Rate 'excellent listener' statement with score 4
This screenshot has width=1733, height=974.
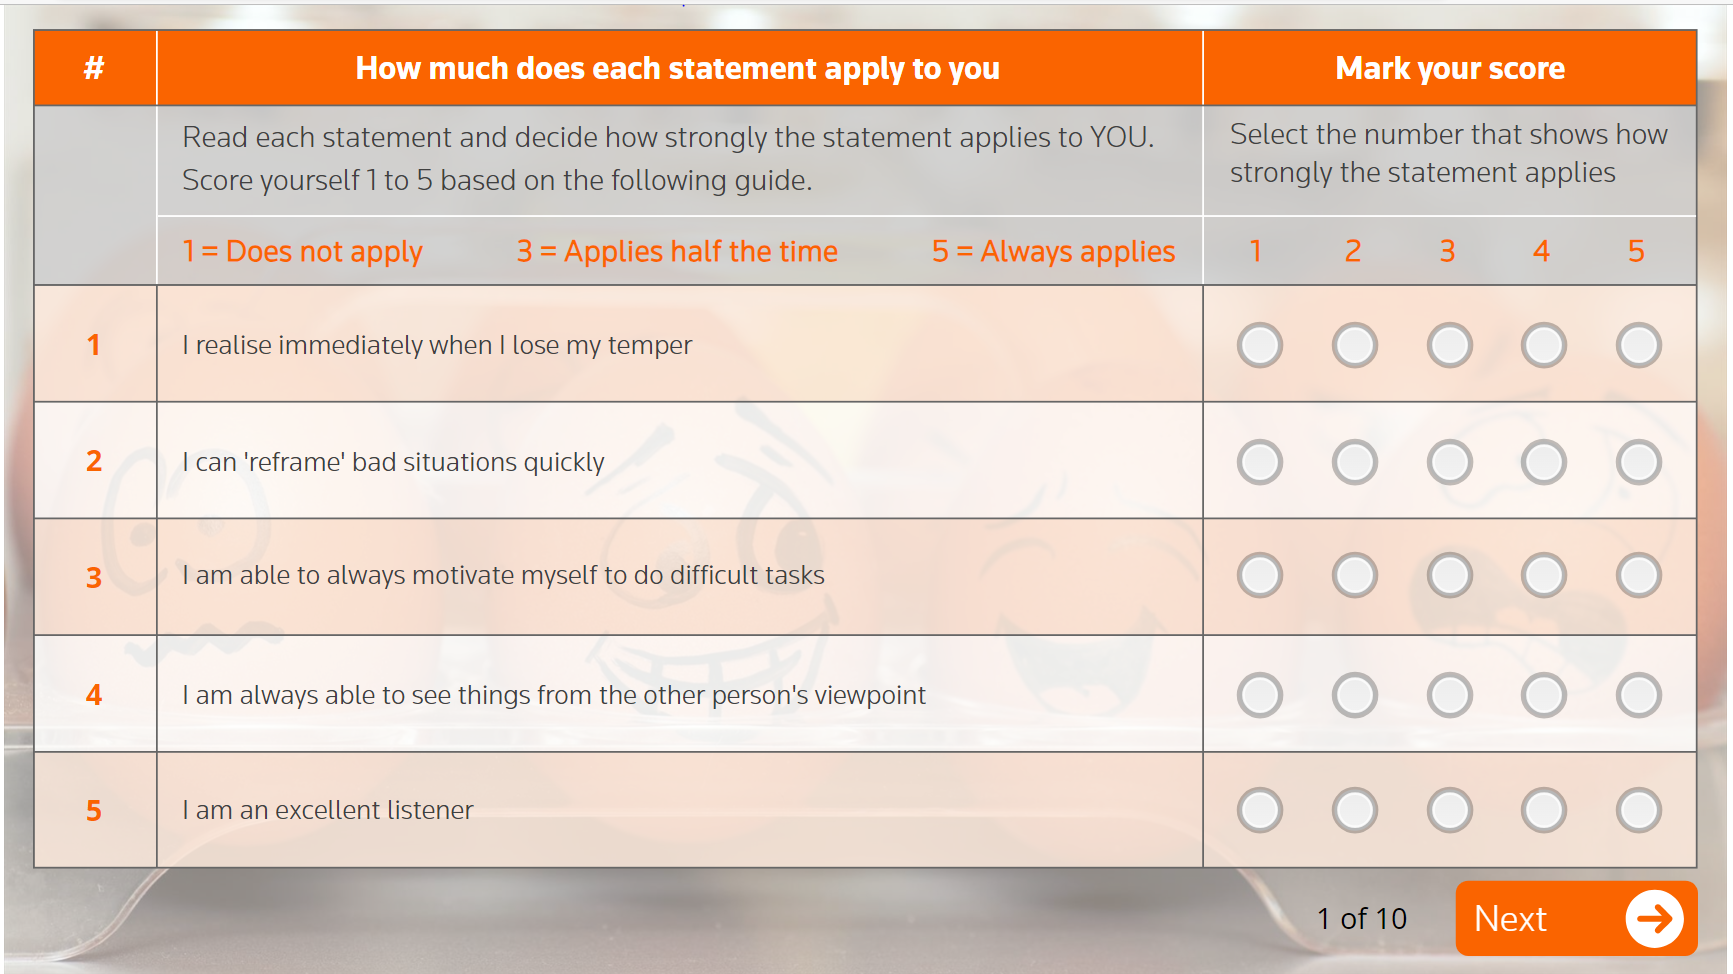point(1543,810)
